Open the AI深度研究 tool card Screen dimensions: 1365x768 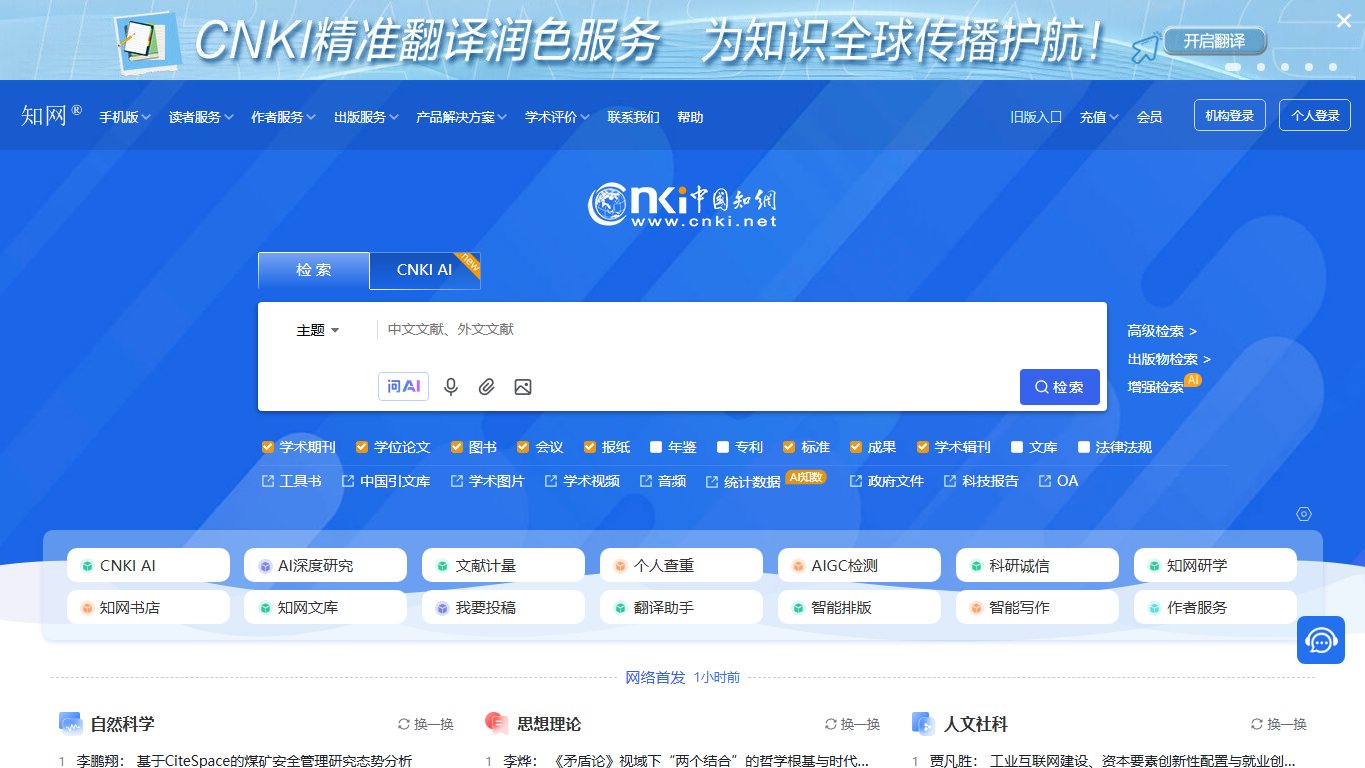(x=325, y=565)
